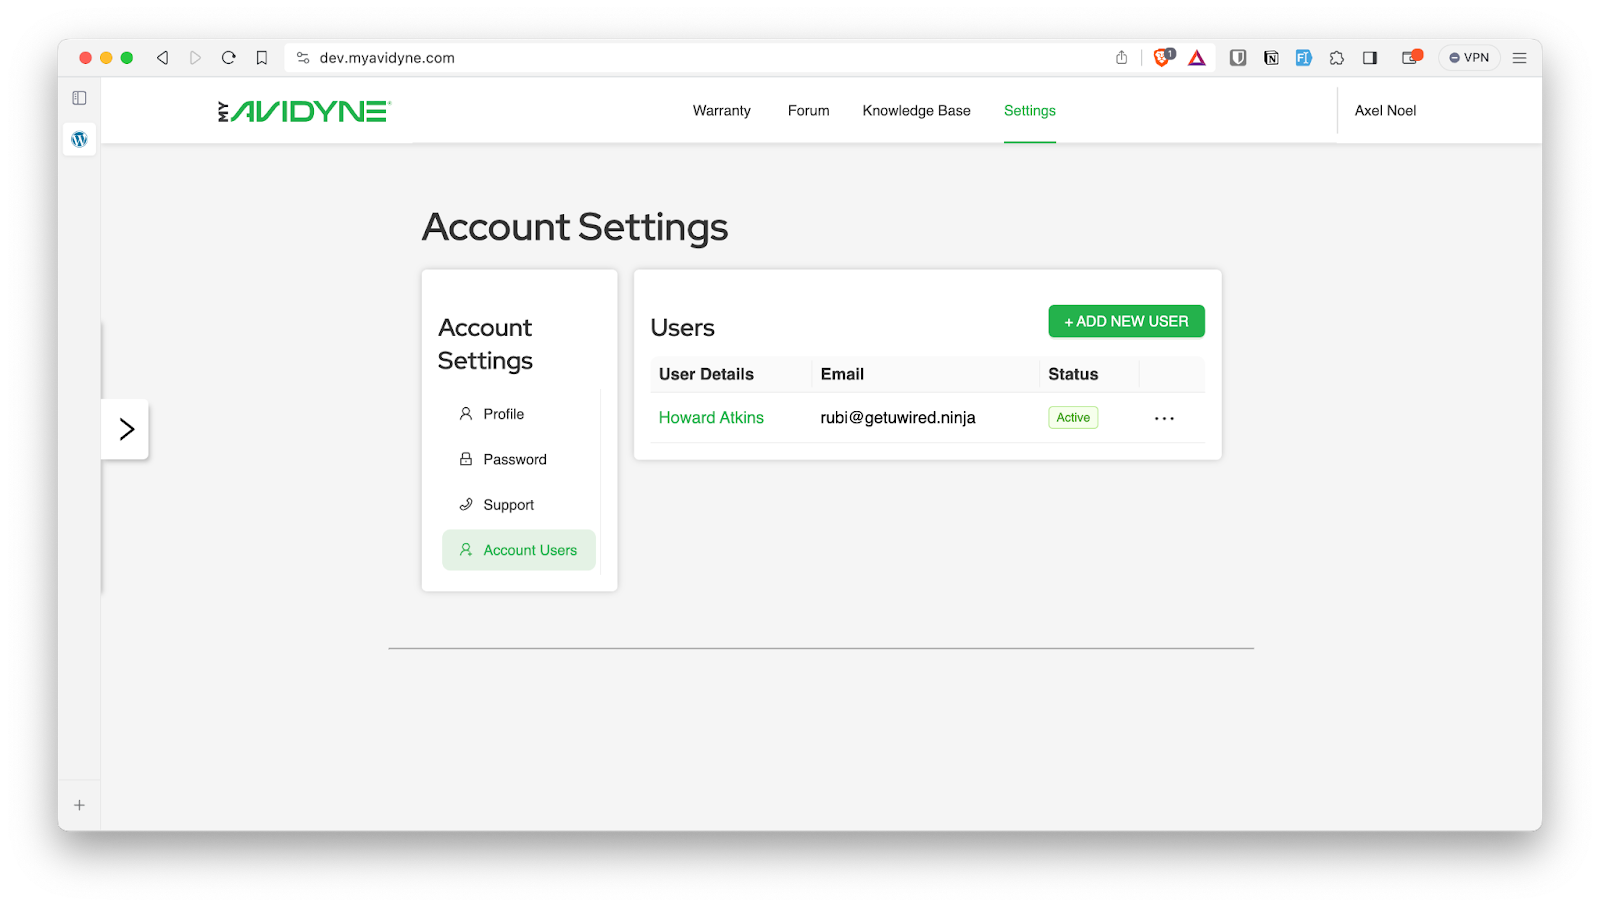Click the Support phone icon
1600x907 pixels.
[x=466, y=504]
